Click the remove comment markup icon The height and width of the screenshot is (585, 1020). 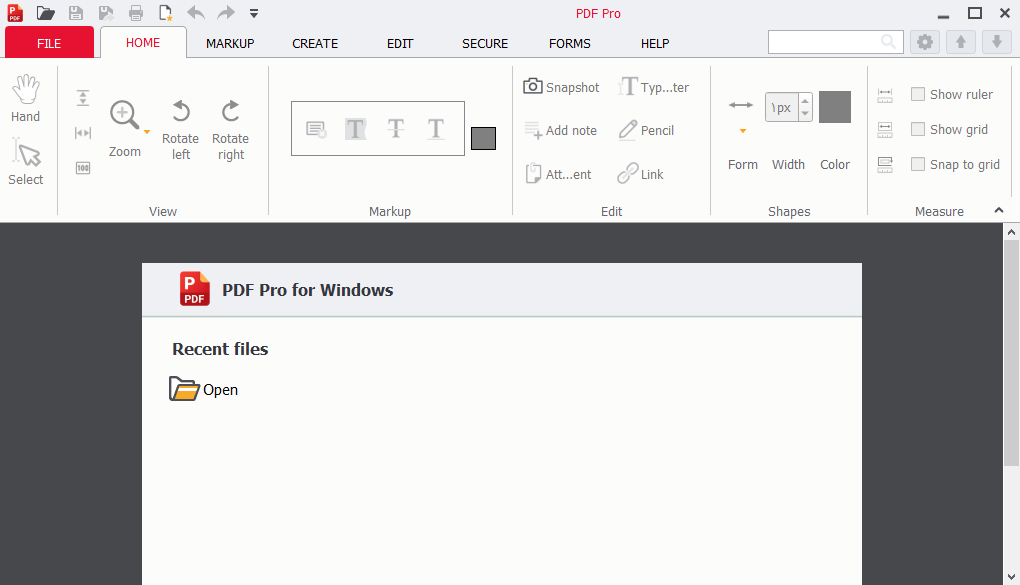coord(316,129)
